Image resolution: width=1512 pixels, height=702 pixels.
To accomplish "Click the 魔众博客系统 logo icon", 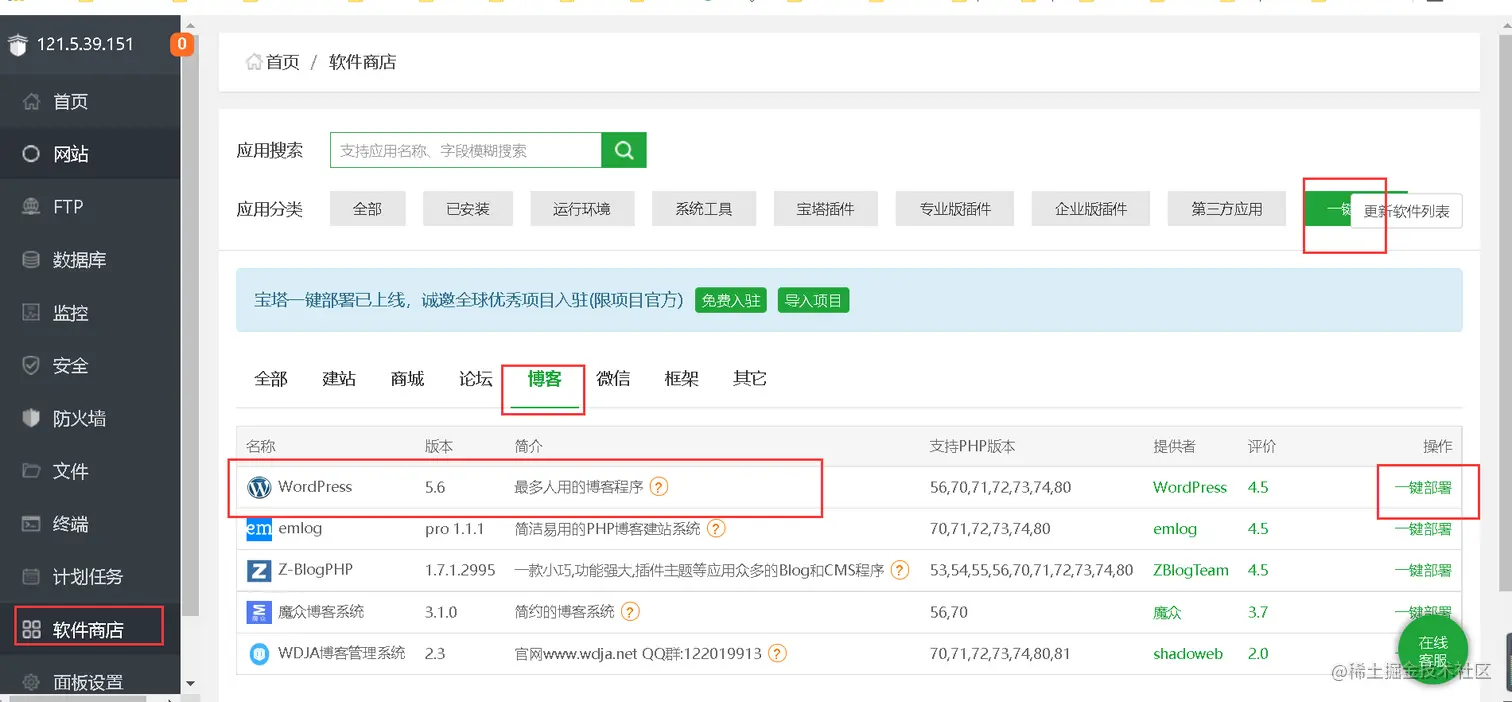I will tap(259, 612).
